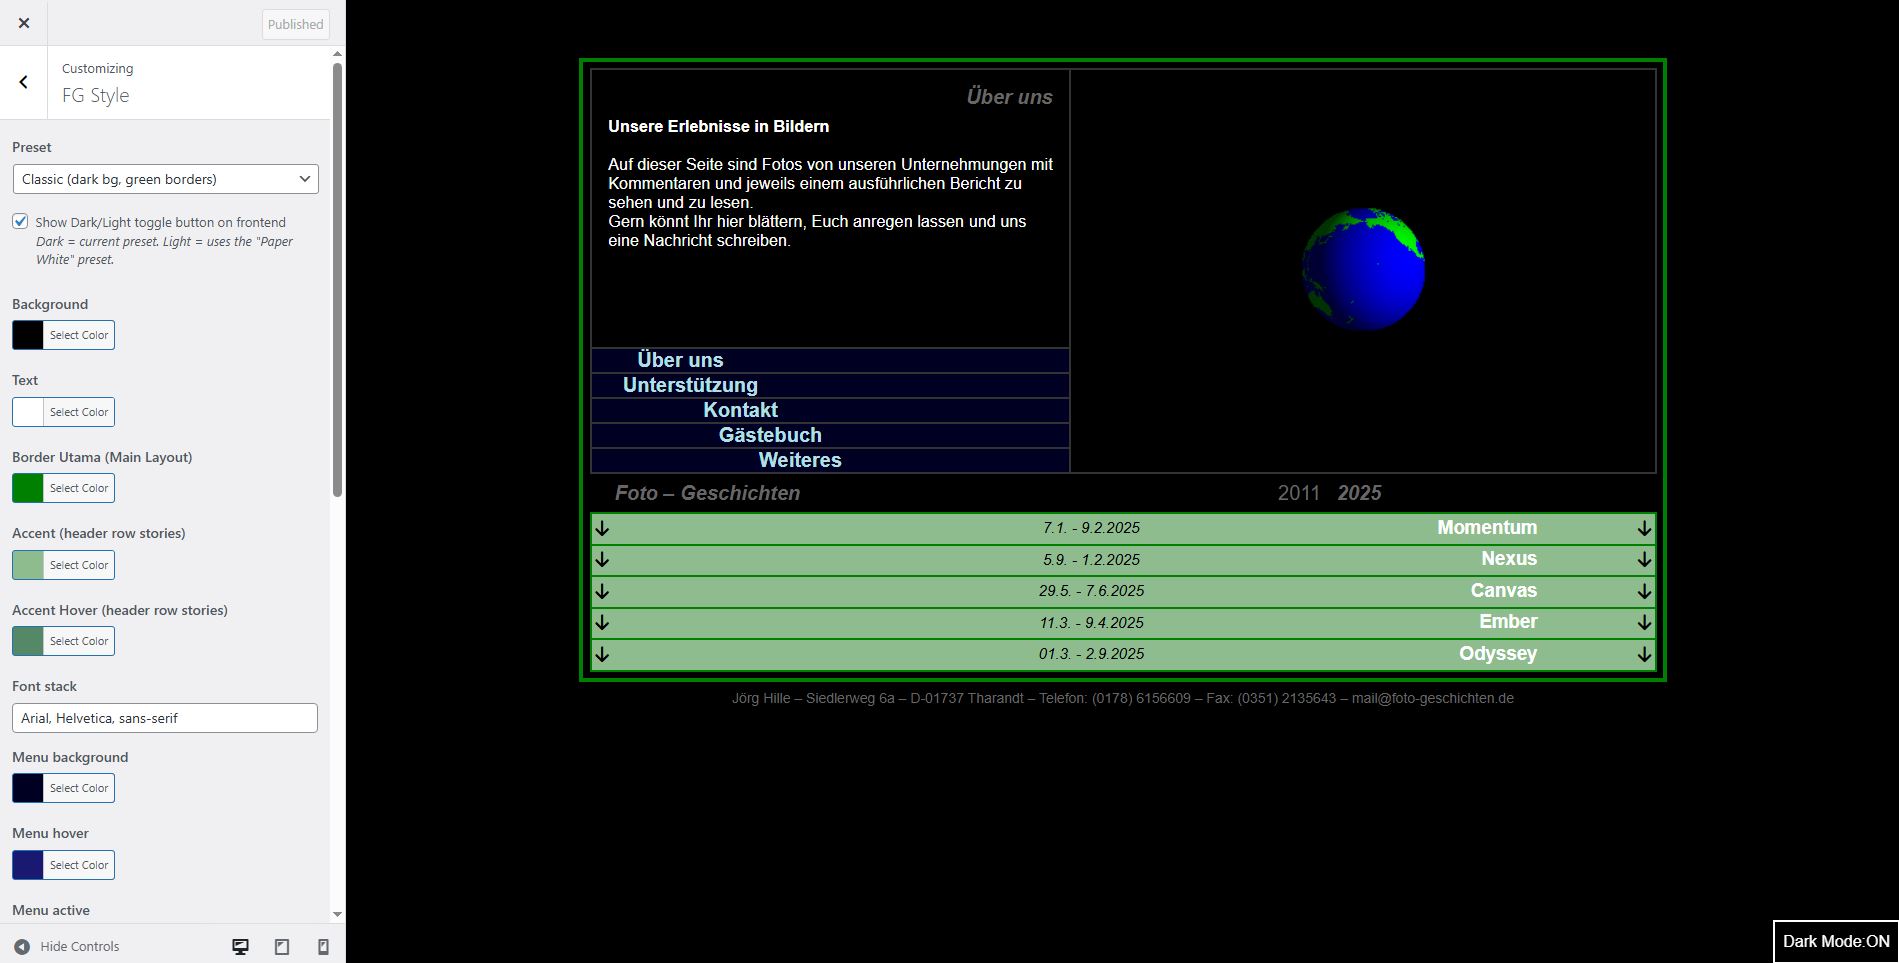Toggle Show Dark/Light toggle button checkbox
Viewport: 1899px width, 963px height.
pyautogui.click(x=20, y=221)
